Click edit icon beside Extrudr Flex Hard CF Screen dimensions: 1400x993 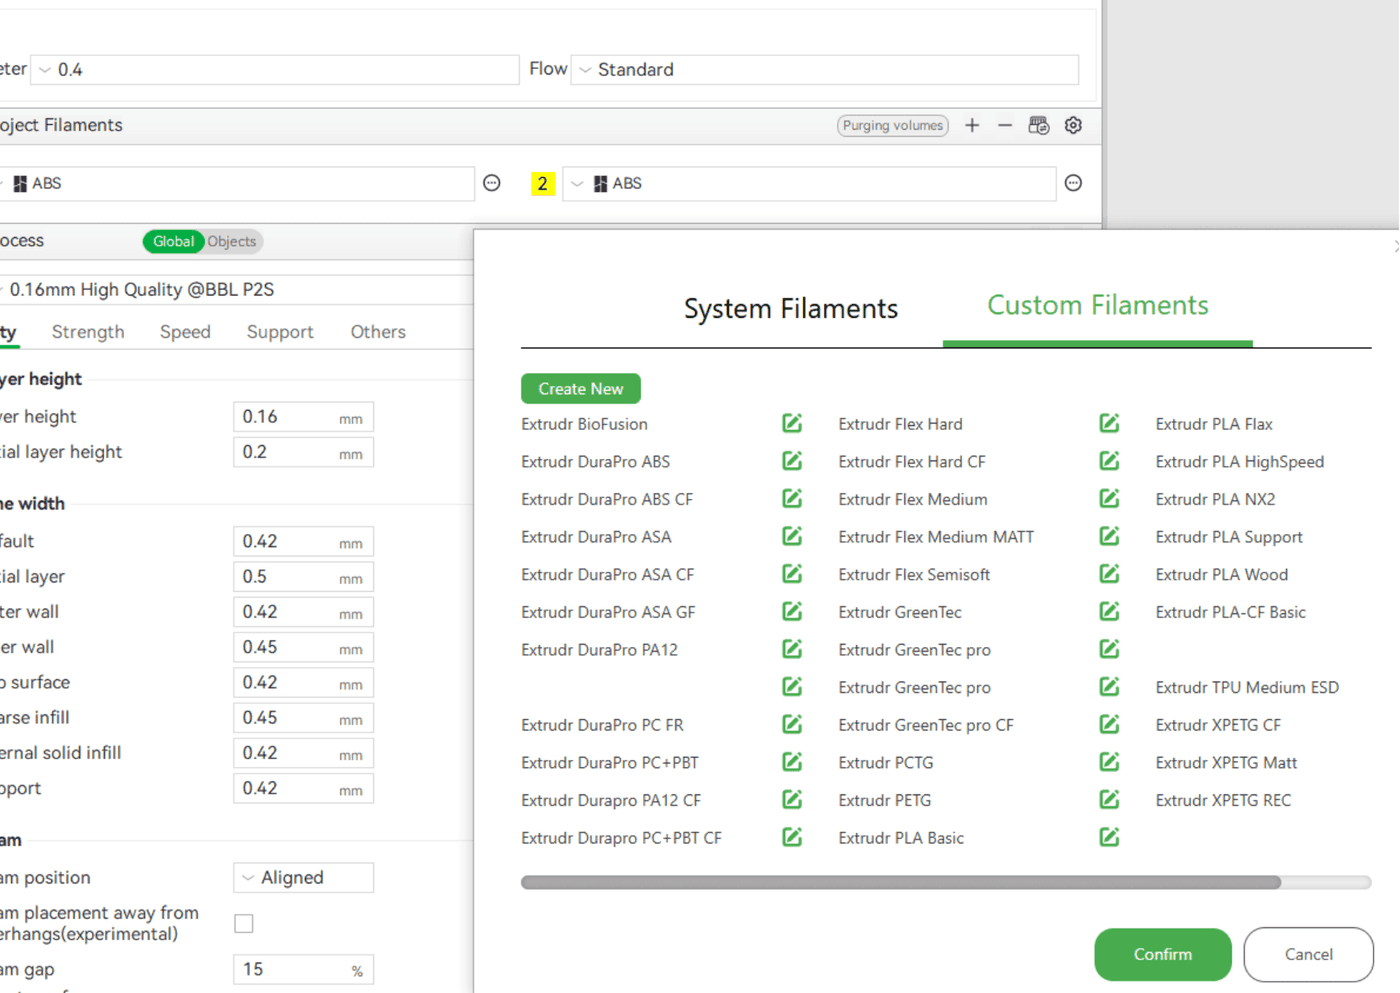tap(1109, 461)
